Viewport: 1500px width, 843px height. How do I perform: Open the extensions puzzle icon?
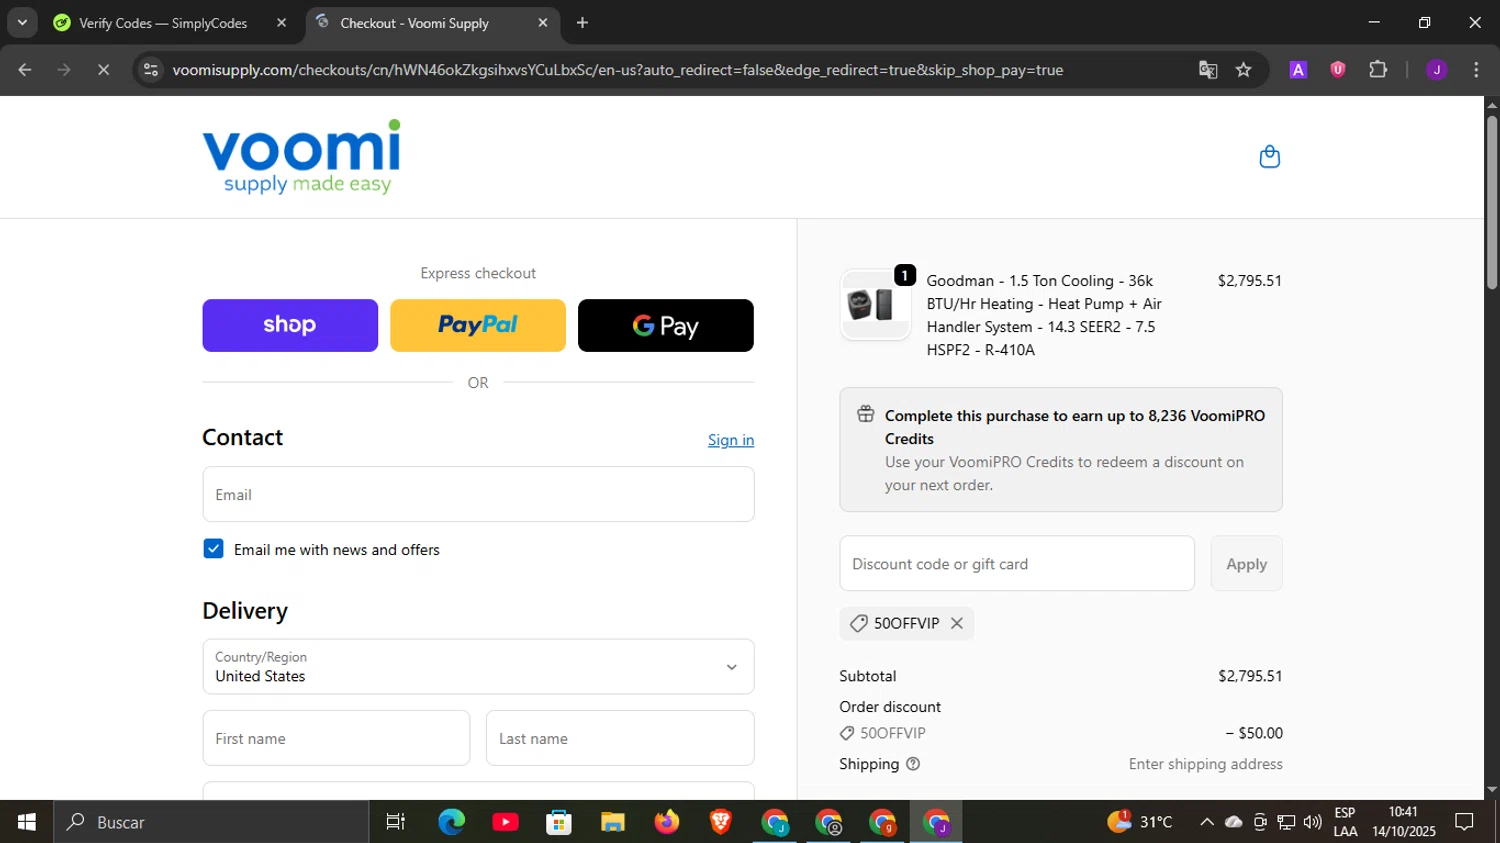coord(1378,70)
